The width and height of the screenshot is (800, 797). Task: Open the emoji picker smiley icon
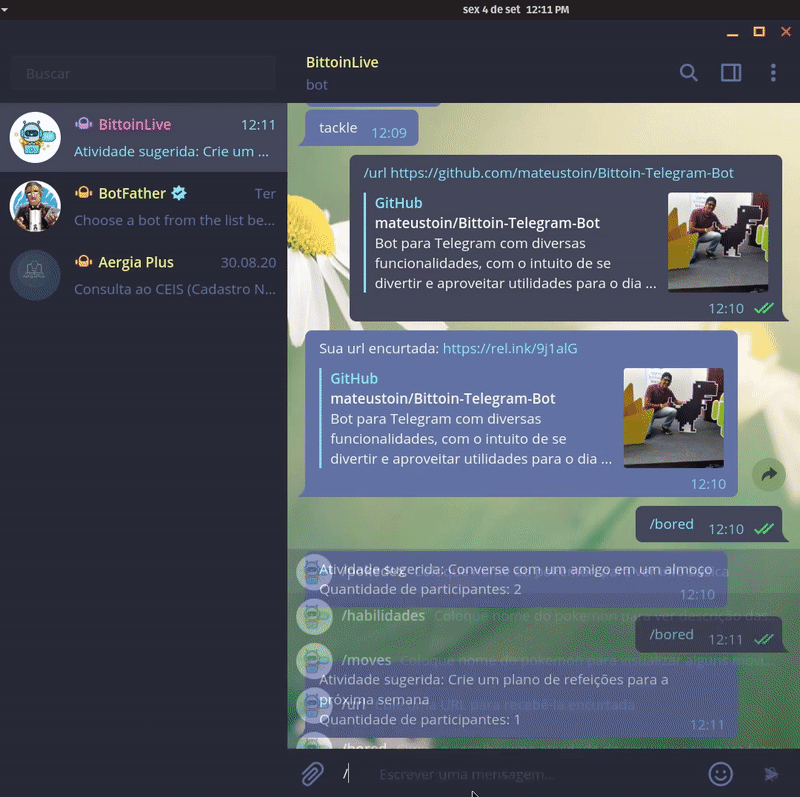pyautogui.click(x=720, y=773)
